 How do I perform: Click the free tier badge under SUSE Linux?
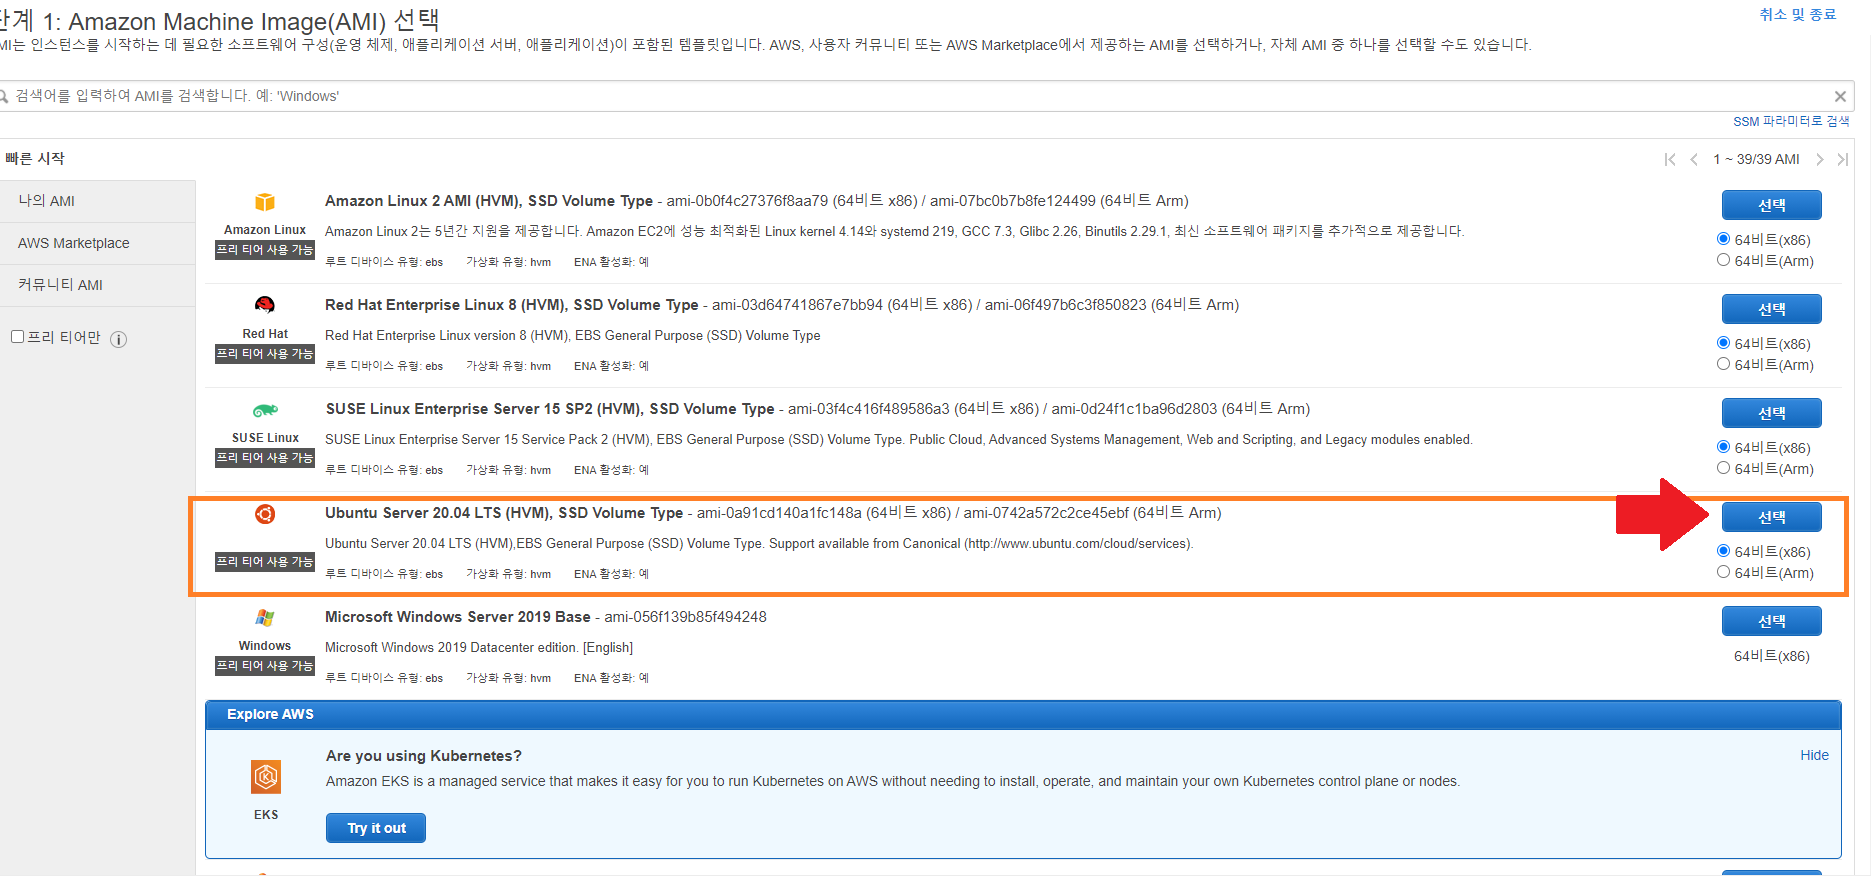(x=265, y=458)
